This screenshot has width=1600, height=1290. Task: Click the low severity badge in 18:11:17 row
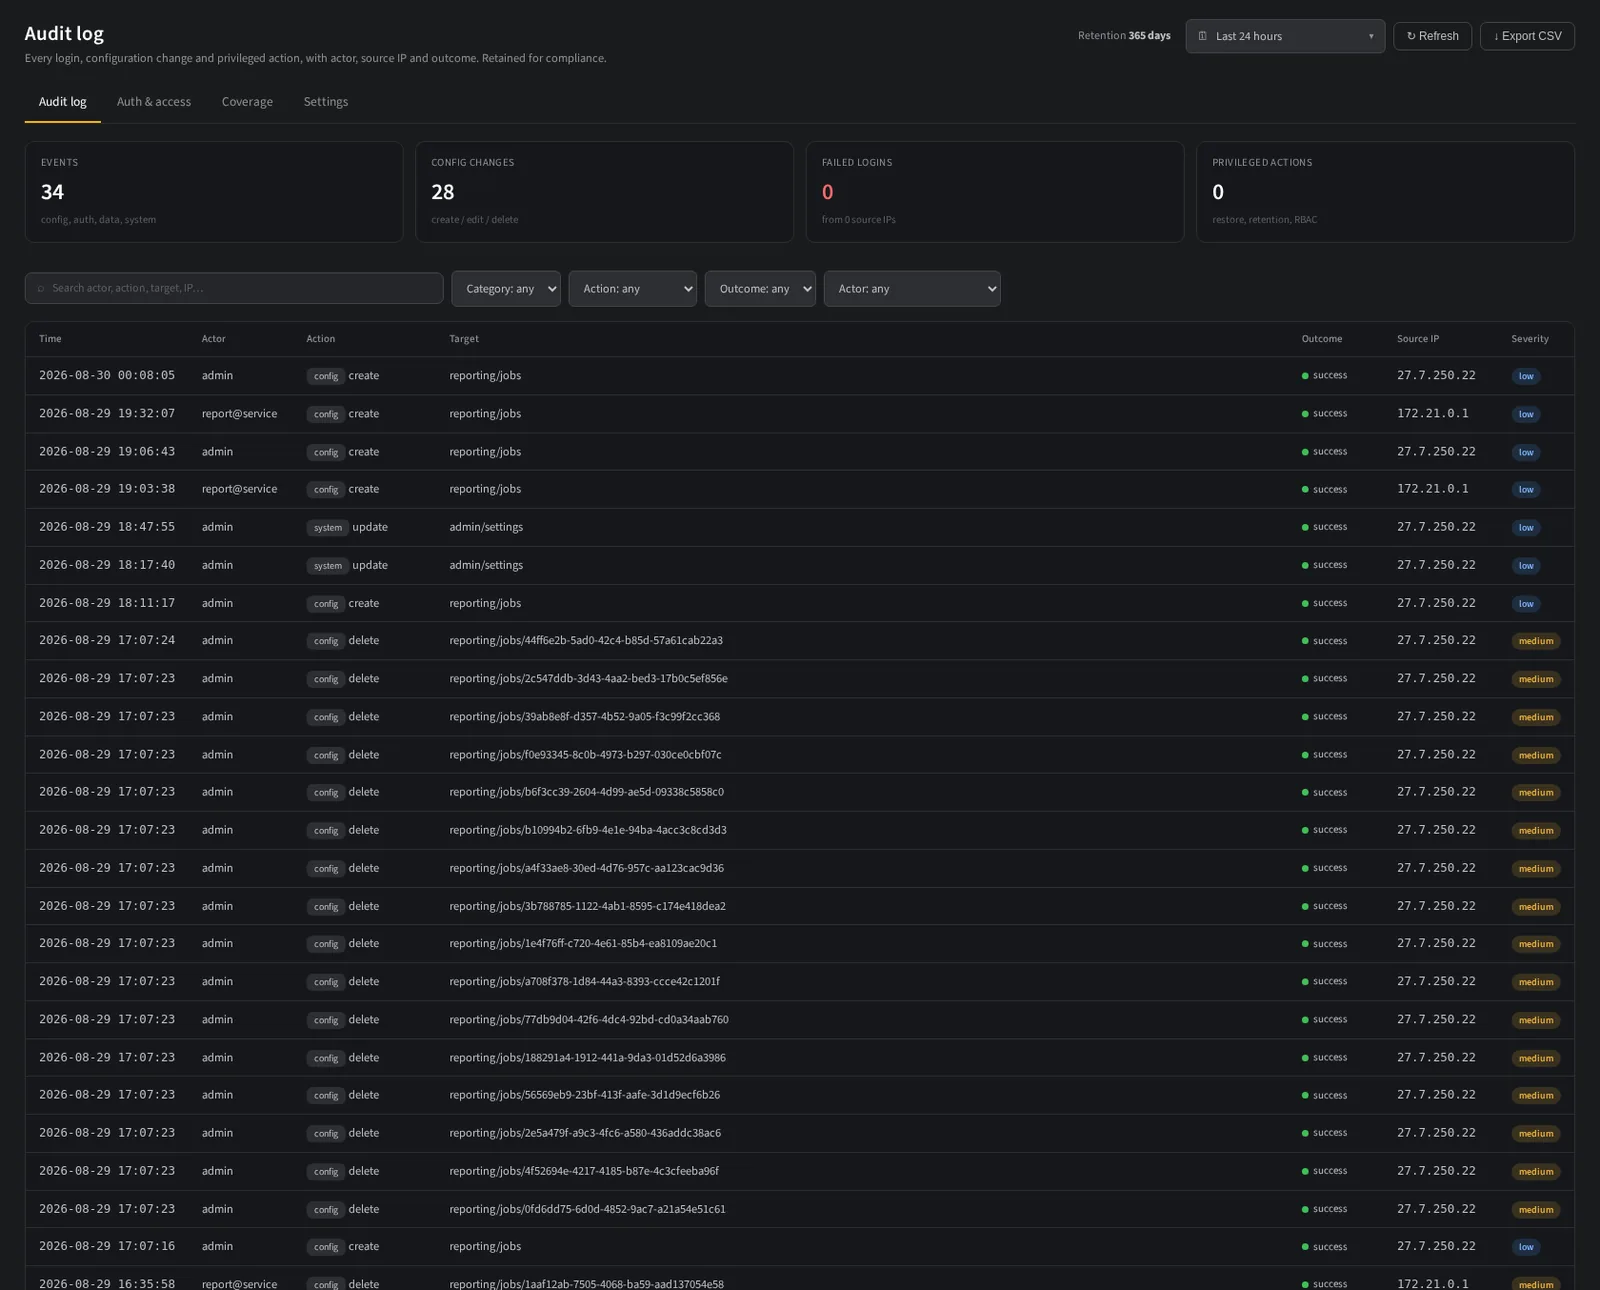click(1526, 604)
